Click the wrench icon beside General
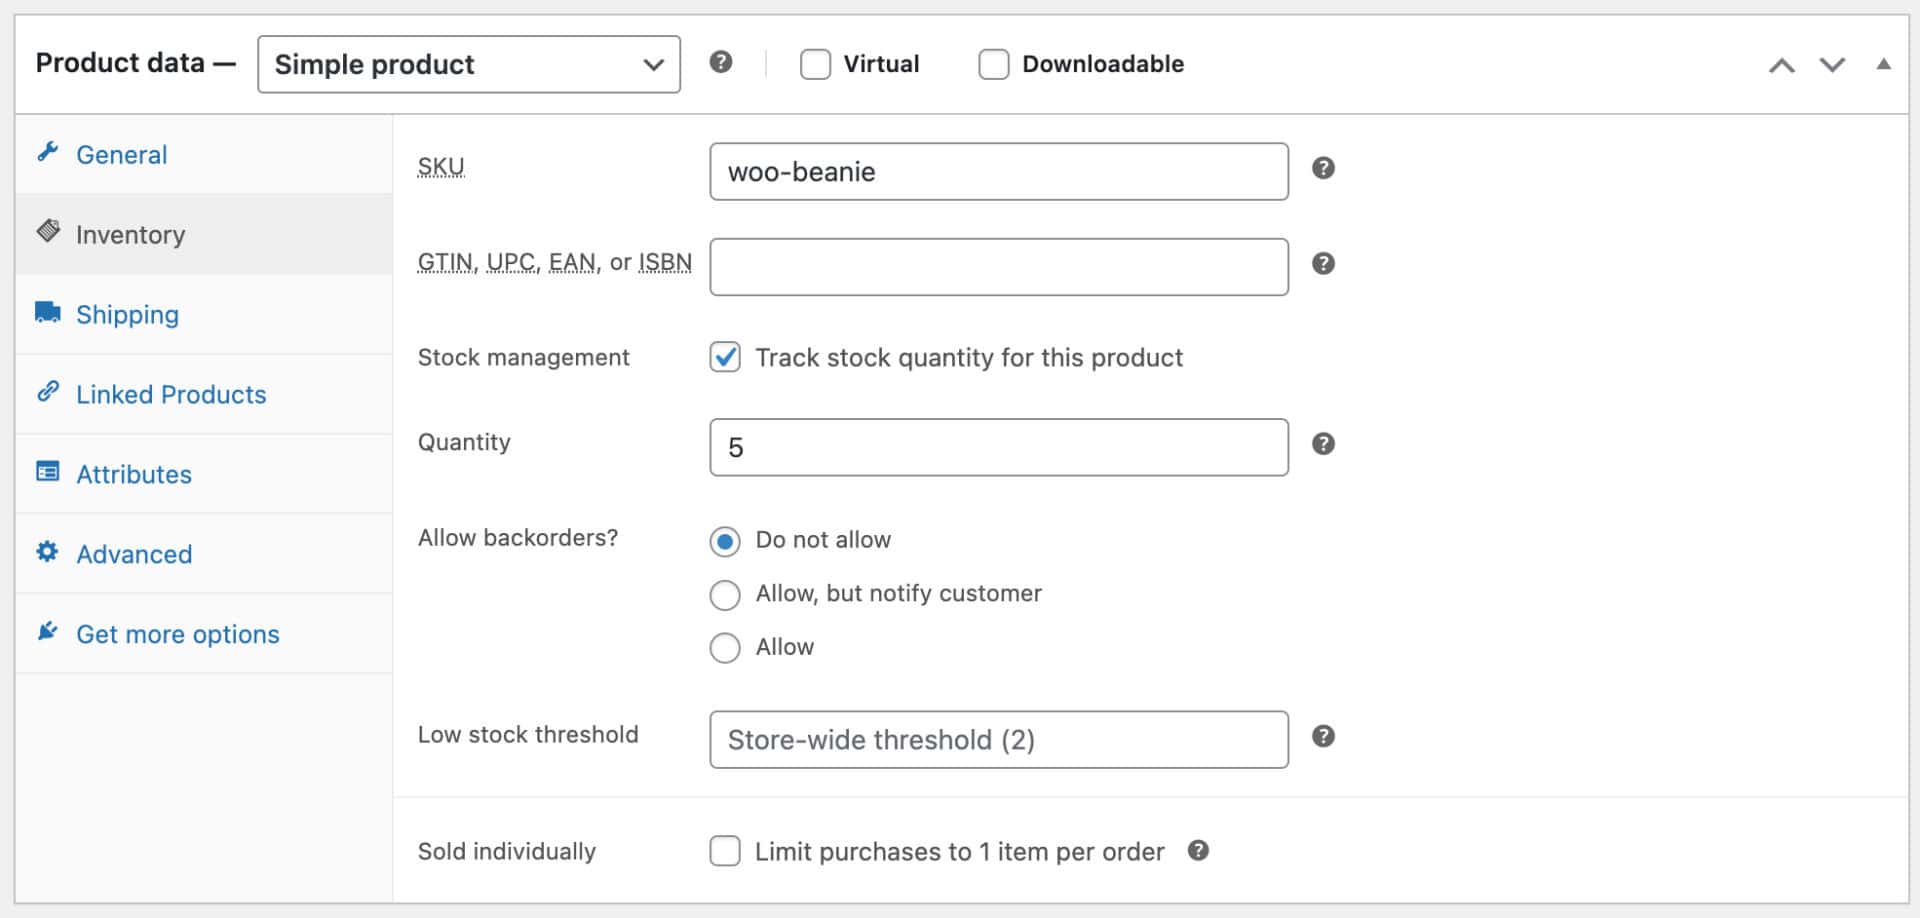 point(48,153)
